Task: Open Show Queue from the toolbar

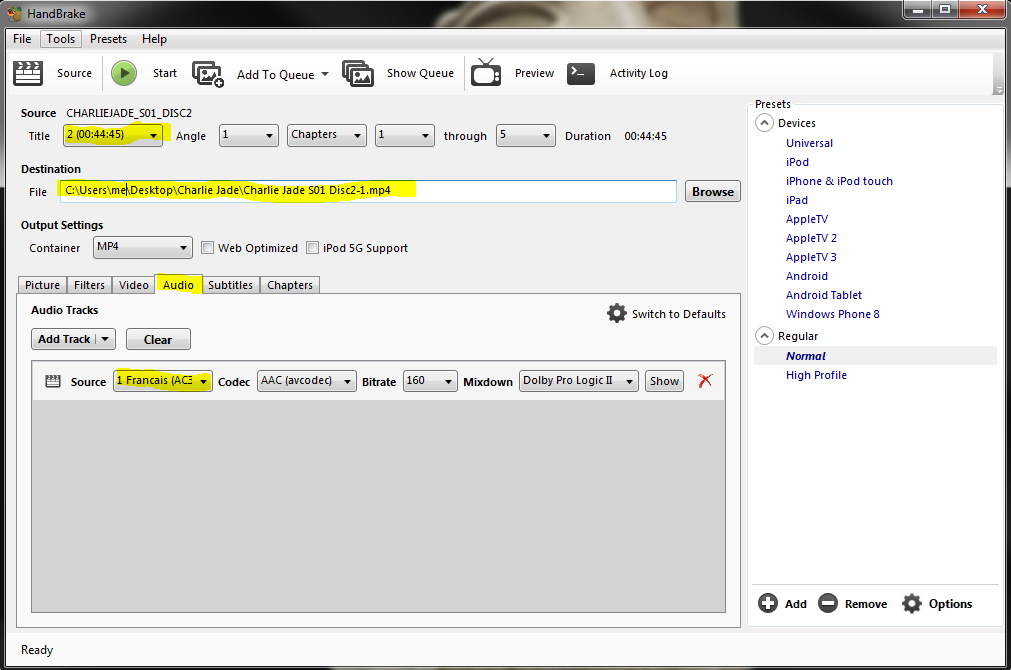Action: point(358,73)
